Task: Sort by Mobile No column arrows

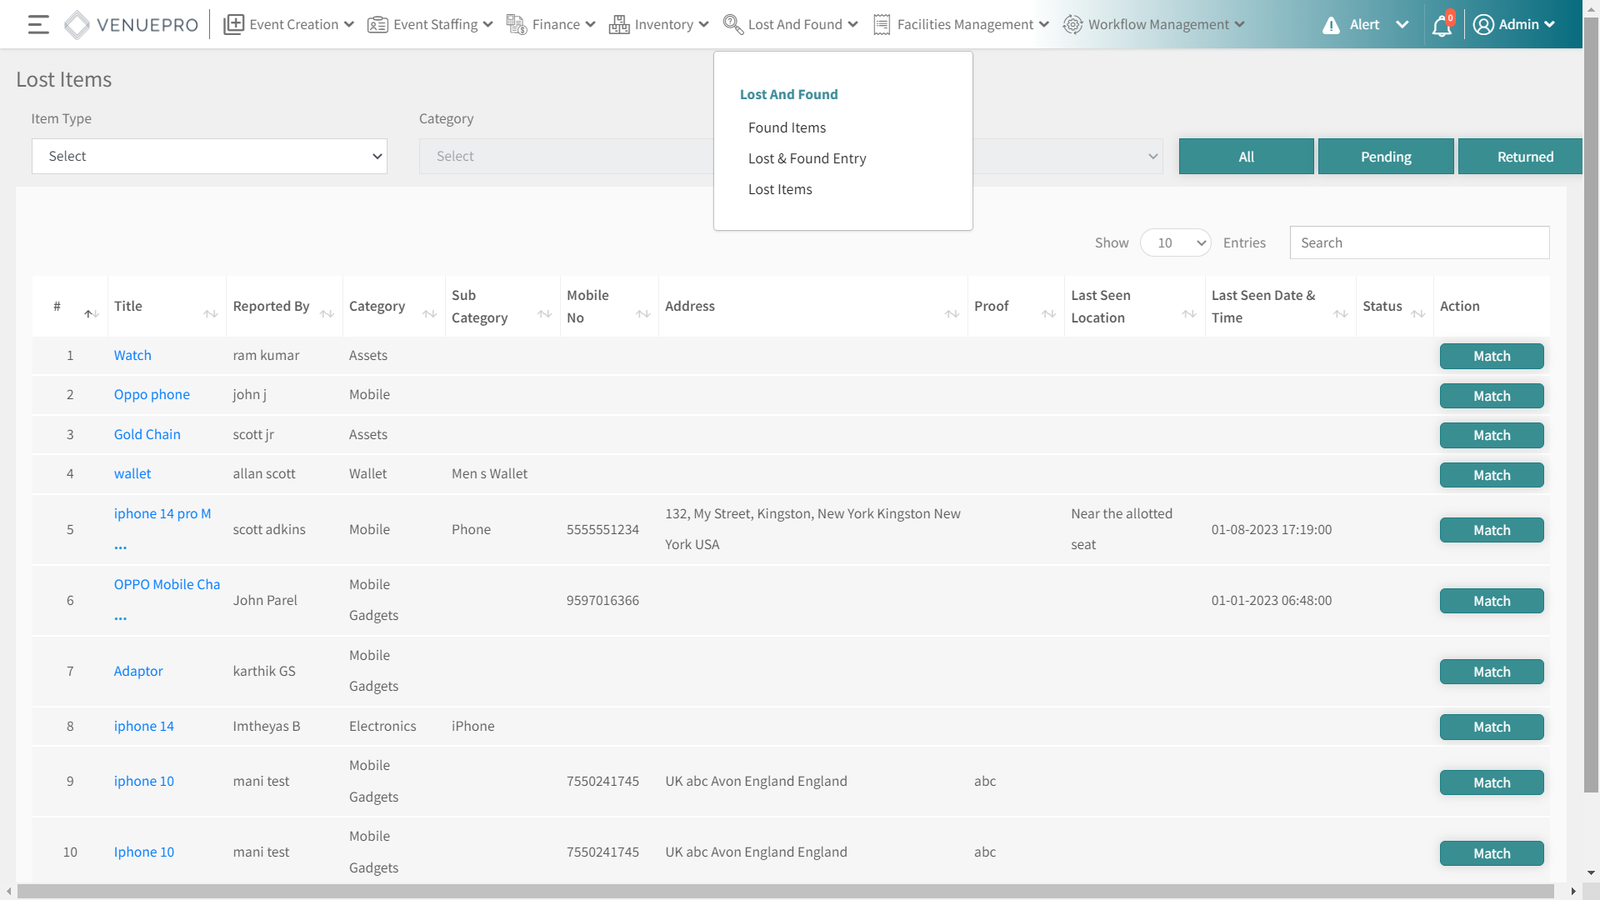Action: [x=642, y=314]
